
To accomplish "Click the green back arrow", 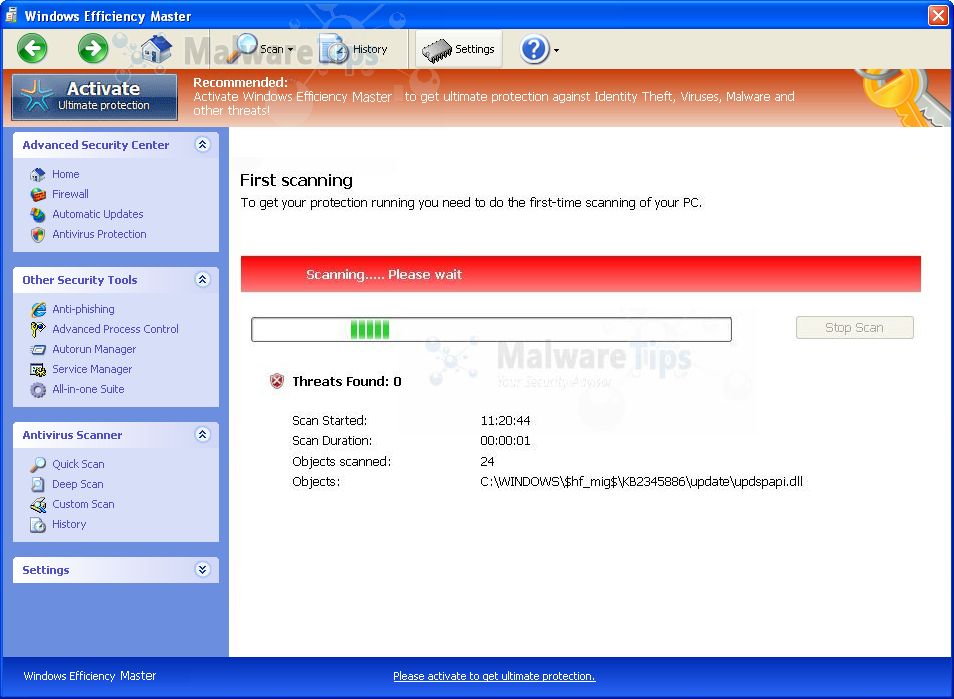I will click(x=32, y=48).
